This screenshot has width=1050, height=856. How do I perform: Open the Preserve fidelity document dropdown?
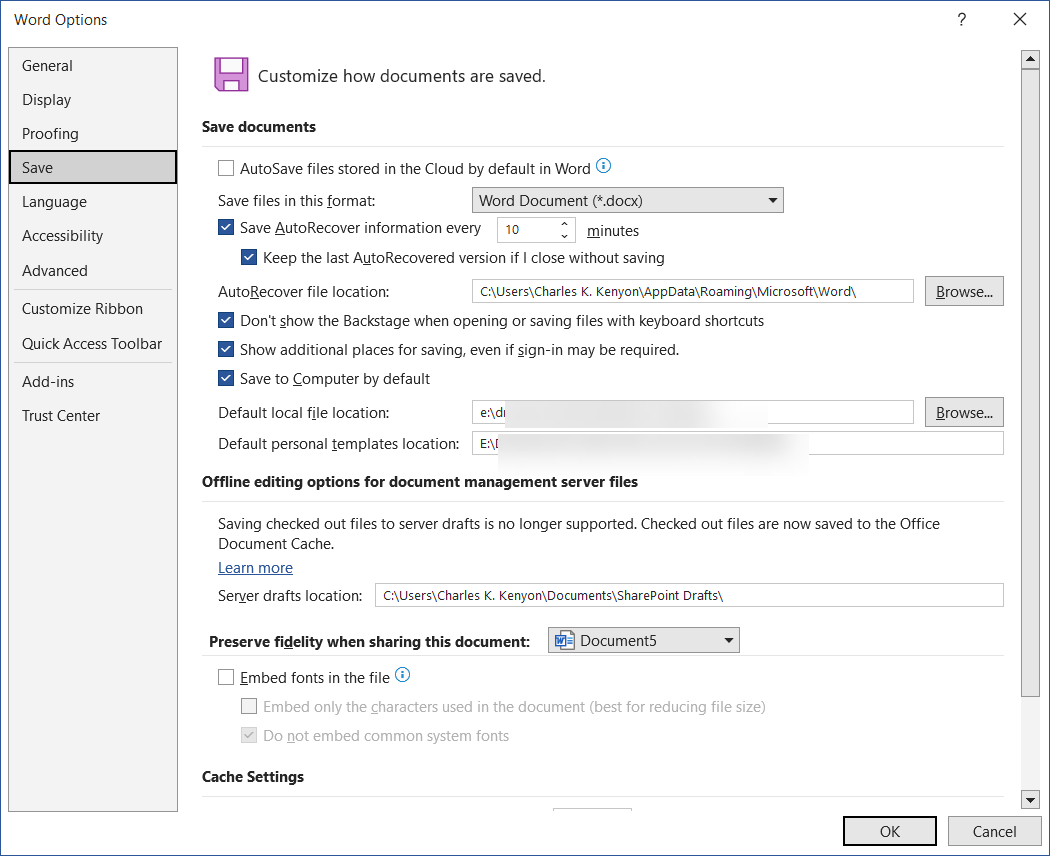(729, 640)
